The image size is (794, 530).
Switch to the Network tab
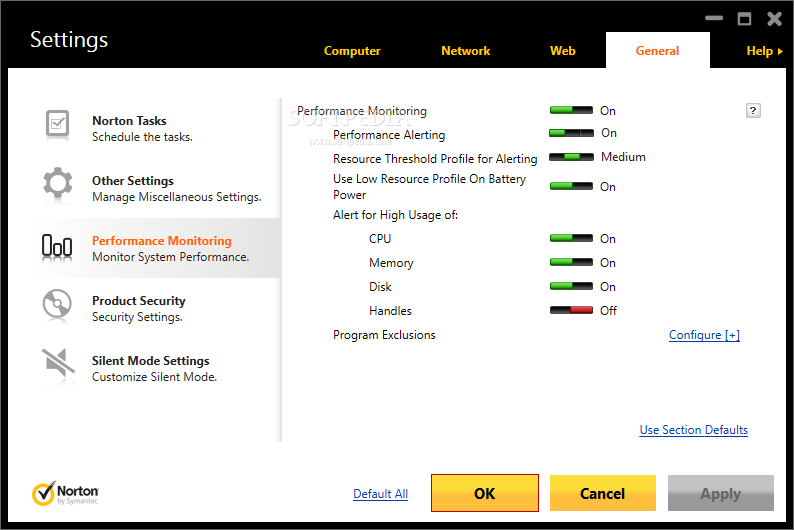tap(465, 51)
